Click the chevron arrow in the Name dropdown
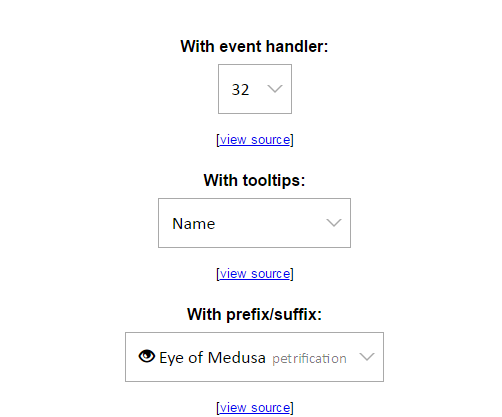 pyautogui.click(x=334, y=223)
